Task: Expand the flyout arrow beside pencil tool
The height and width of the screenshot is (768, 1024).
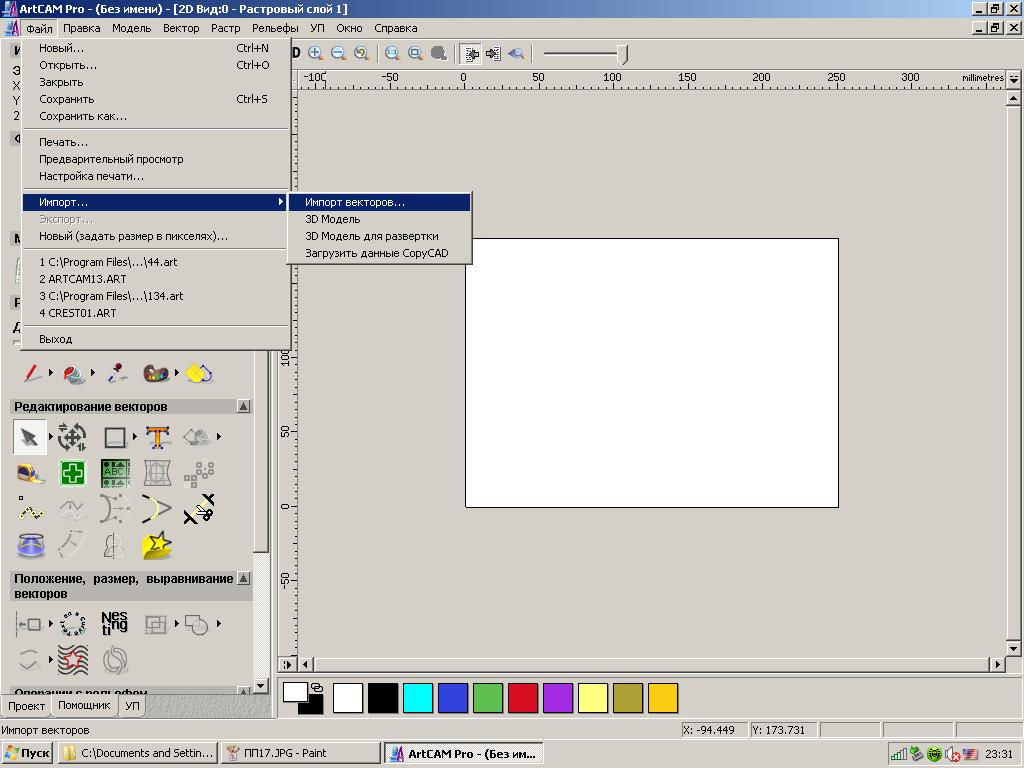Action: [50, 373]
